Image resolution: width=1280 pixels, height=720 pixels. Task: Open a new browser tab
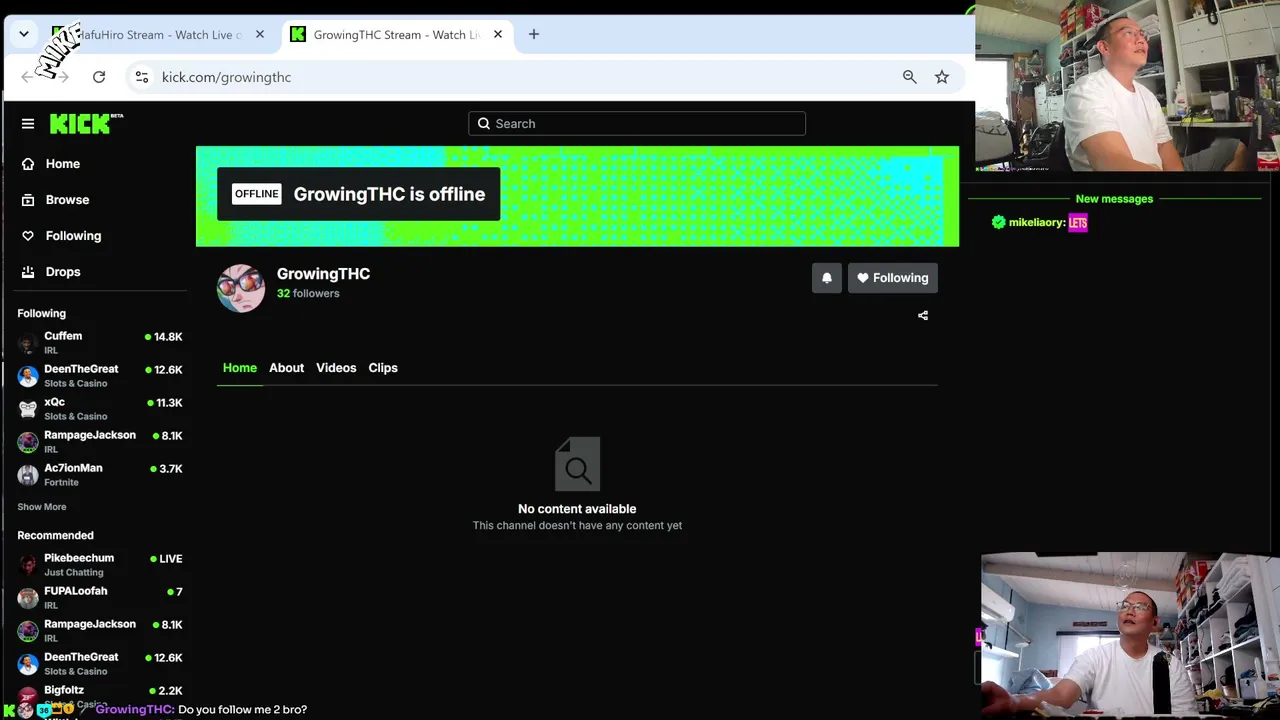[534, 34]
